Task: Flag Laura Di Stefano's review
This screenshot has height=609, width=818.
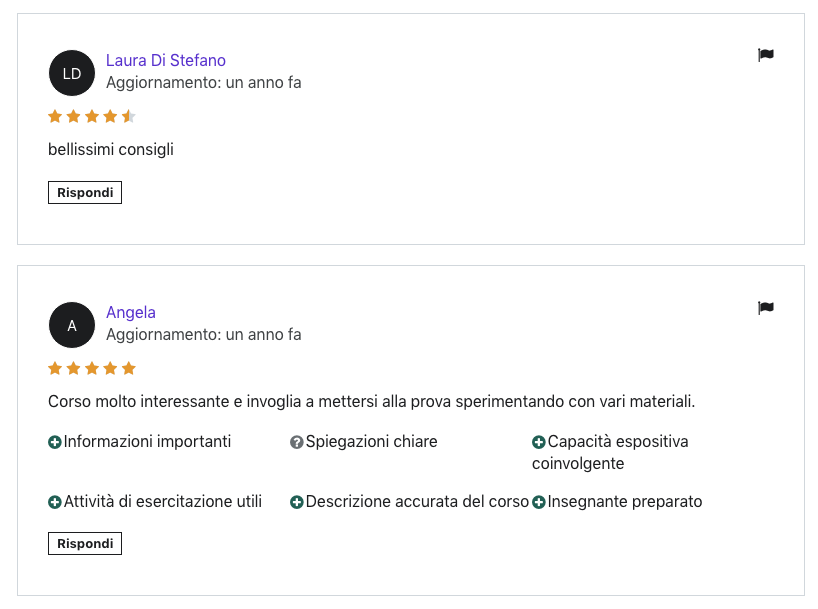Action: click(765, 55)
